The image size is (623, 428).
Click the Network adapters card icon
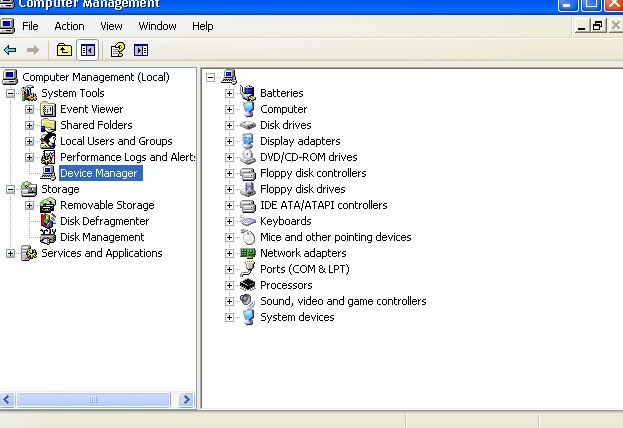(248, 253)
